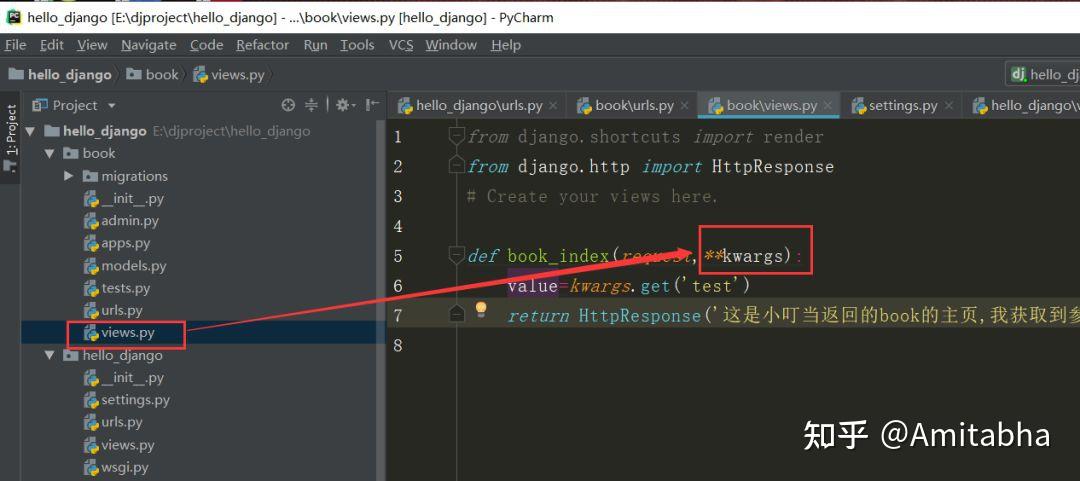Click the collapse all icon in Project panel
This screenshot has width=1080, height=481.
pos(311,105)
